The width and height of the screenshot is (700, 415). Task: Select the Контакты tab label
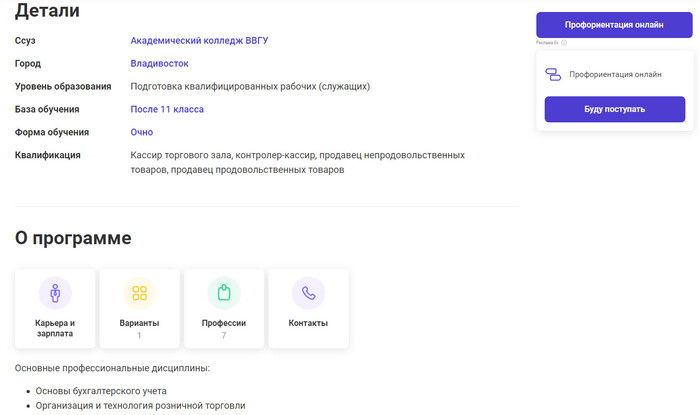coord(308,323)
